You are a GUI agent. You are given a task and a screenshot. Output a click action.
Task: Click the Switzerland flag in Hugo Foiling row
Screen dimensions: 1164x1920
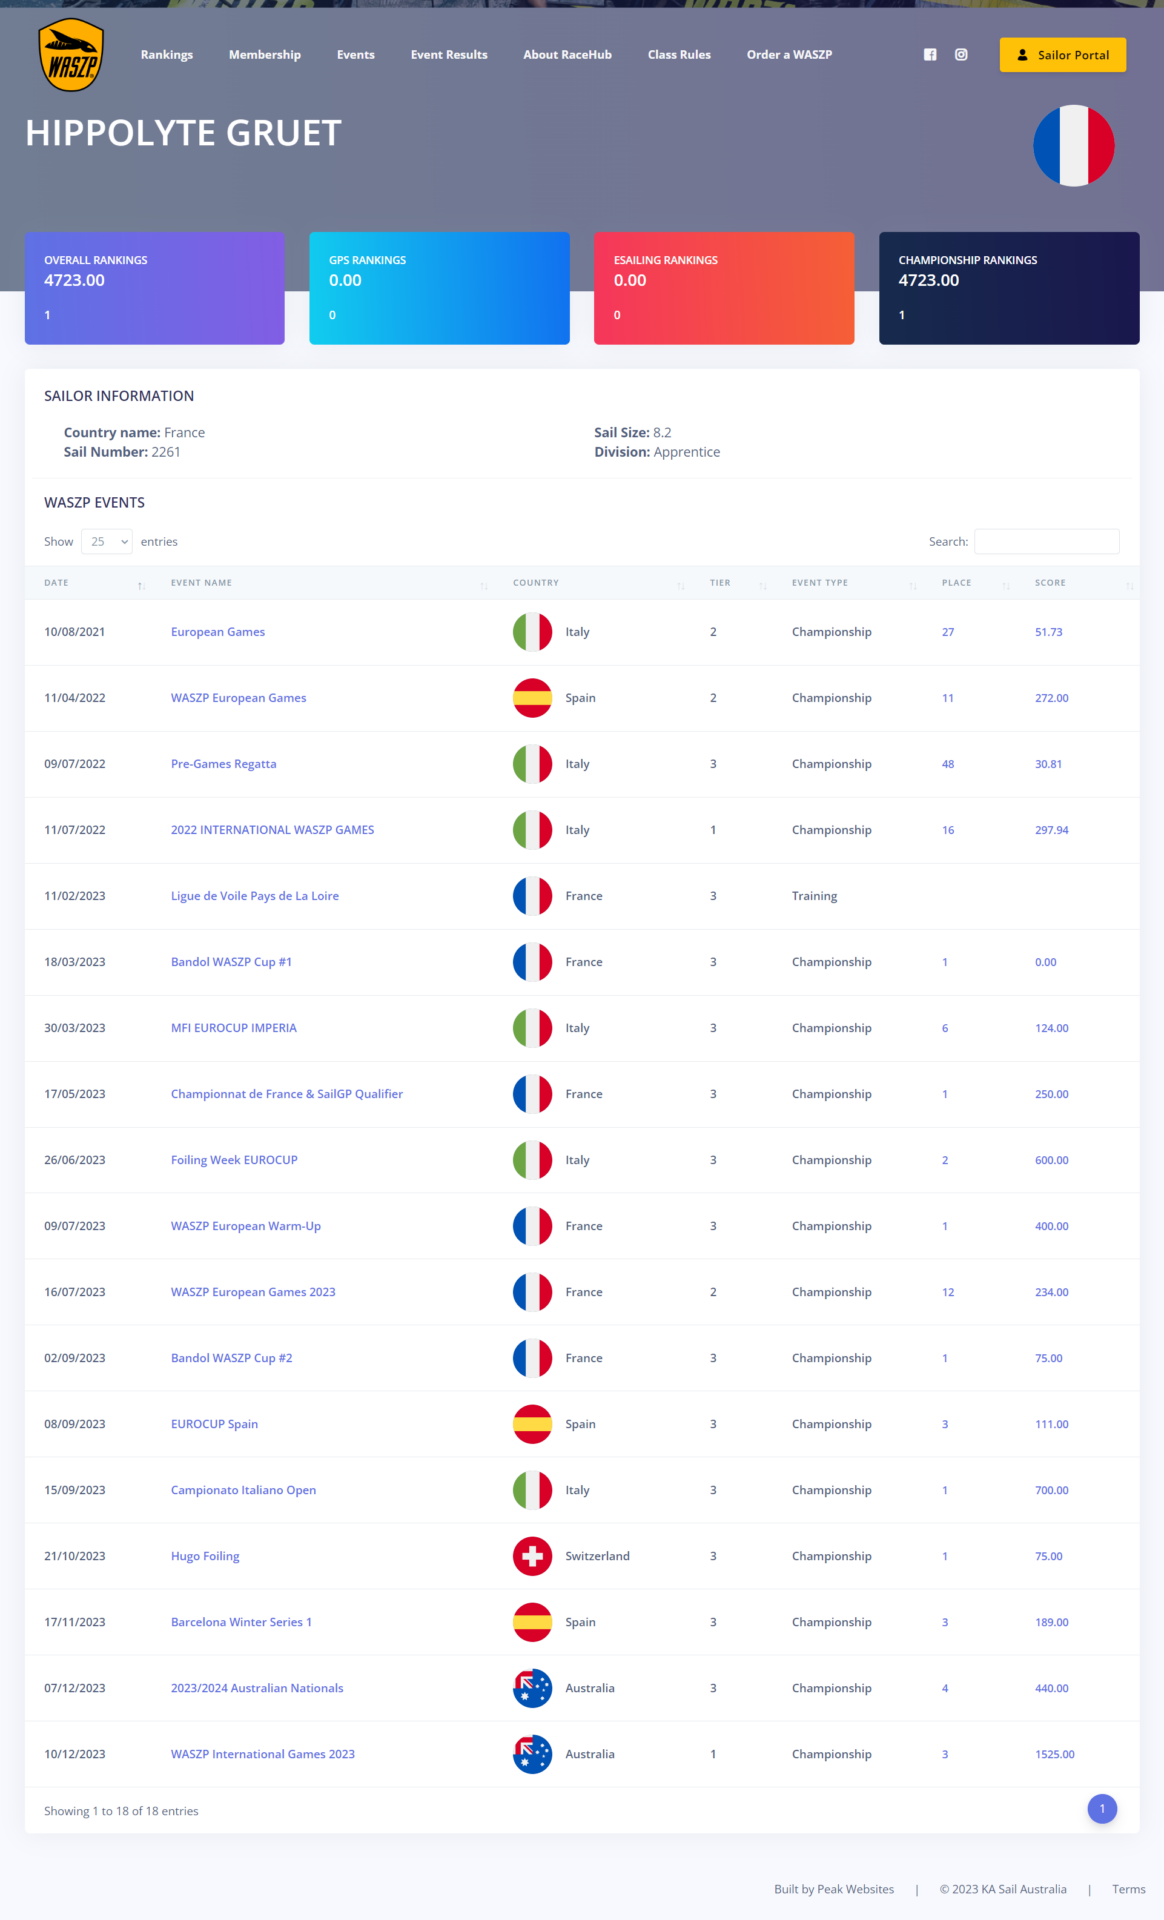tap(533, 1556)
